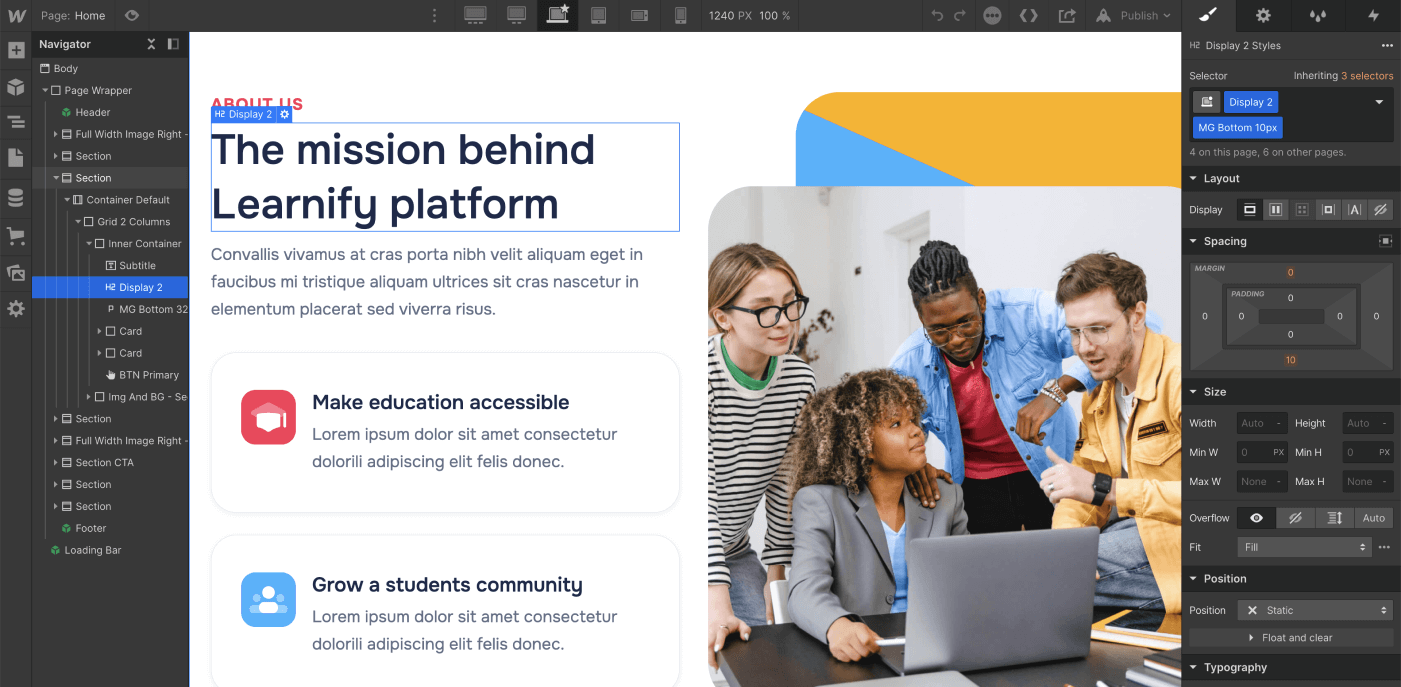Set Display to Flex
Screen dimensions: 1401x687
[x=1276, y=209]
